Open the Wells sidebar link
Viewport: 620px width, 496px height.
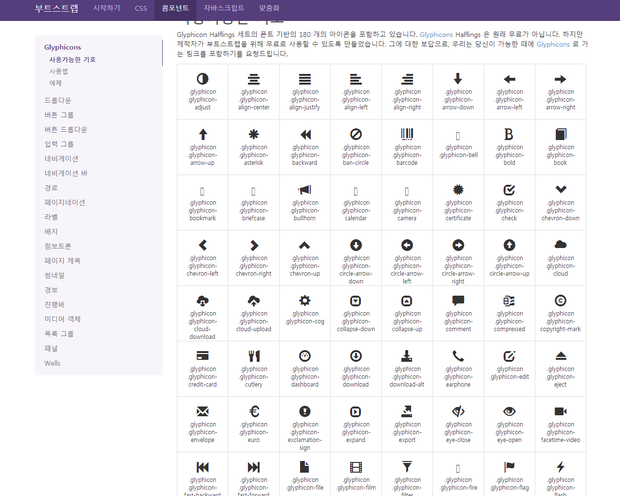pyautogui.click(x=52, y=363)
